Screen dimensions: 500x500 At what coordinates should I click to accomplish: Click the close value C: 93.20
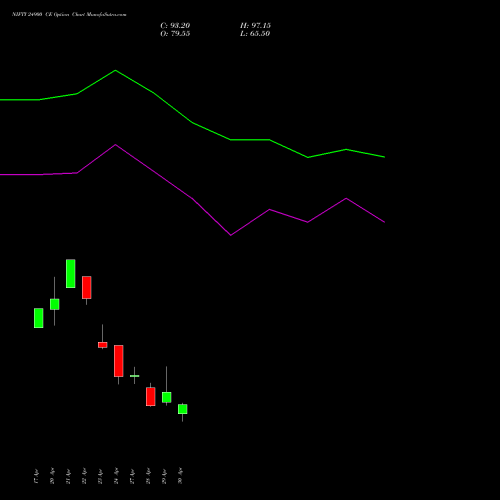[x=175, y=26]
